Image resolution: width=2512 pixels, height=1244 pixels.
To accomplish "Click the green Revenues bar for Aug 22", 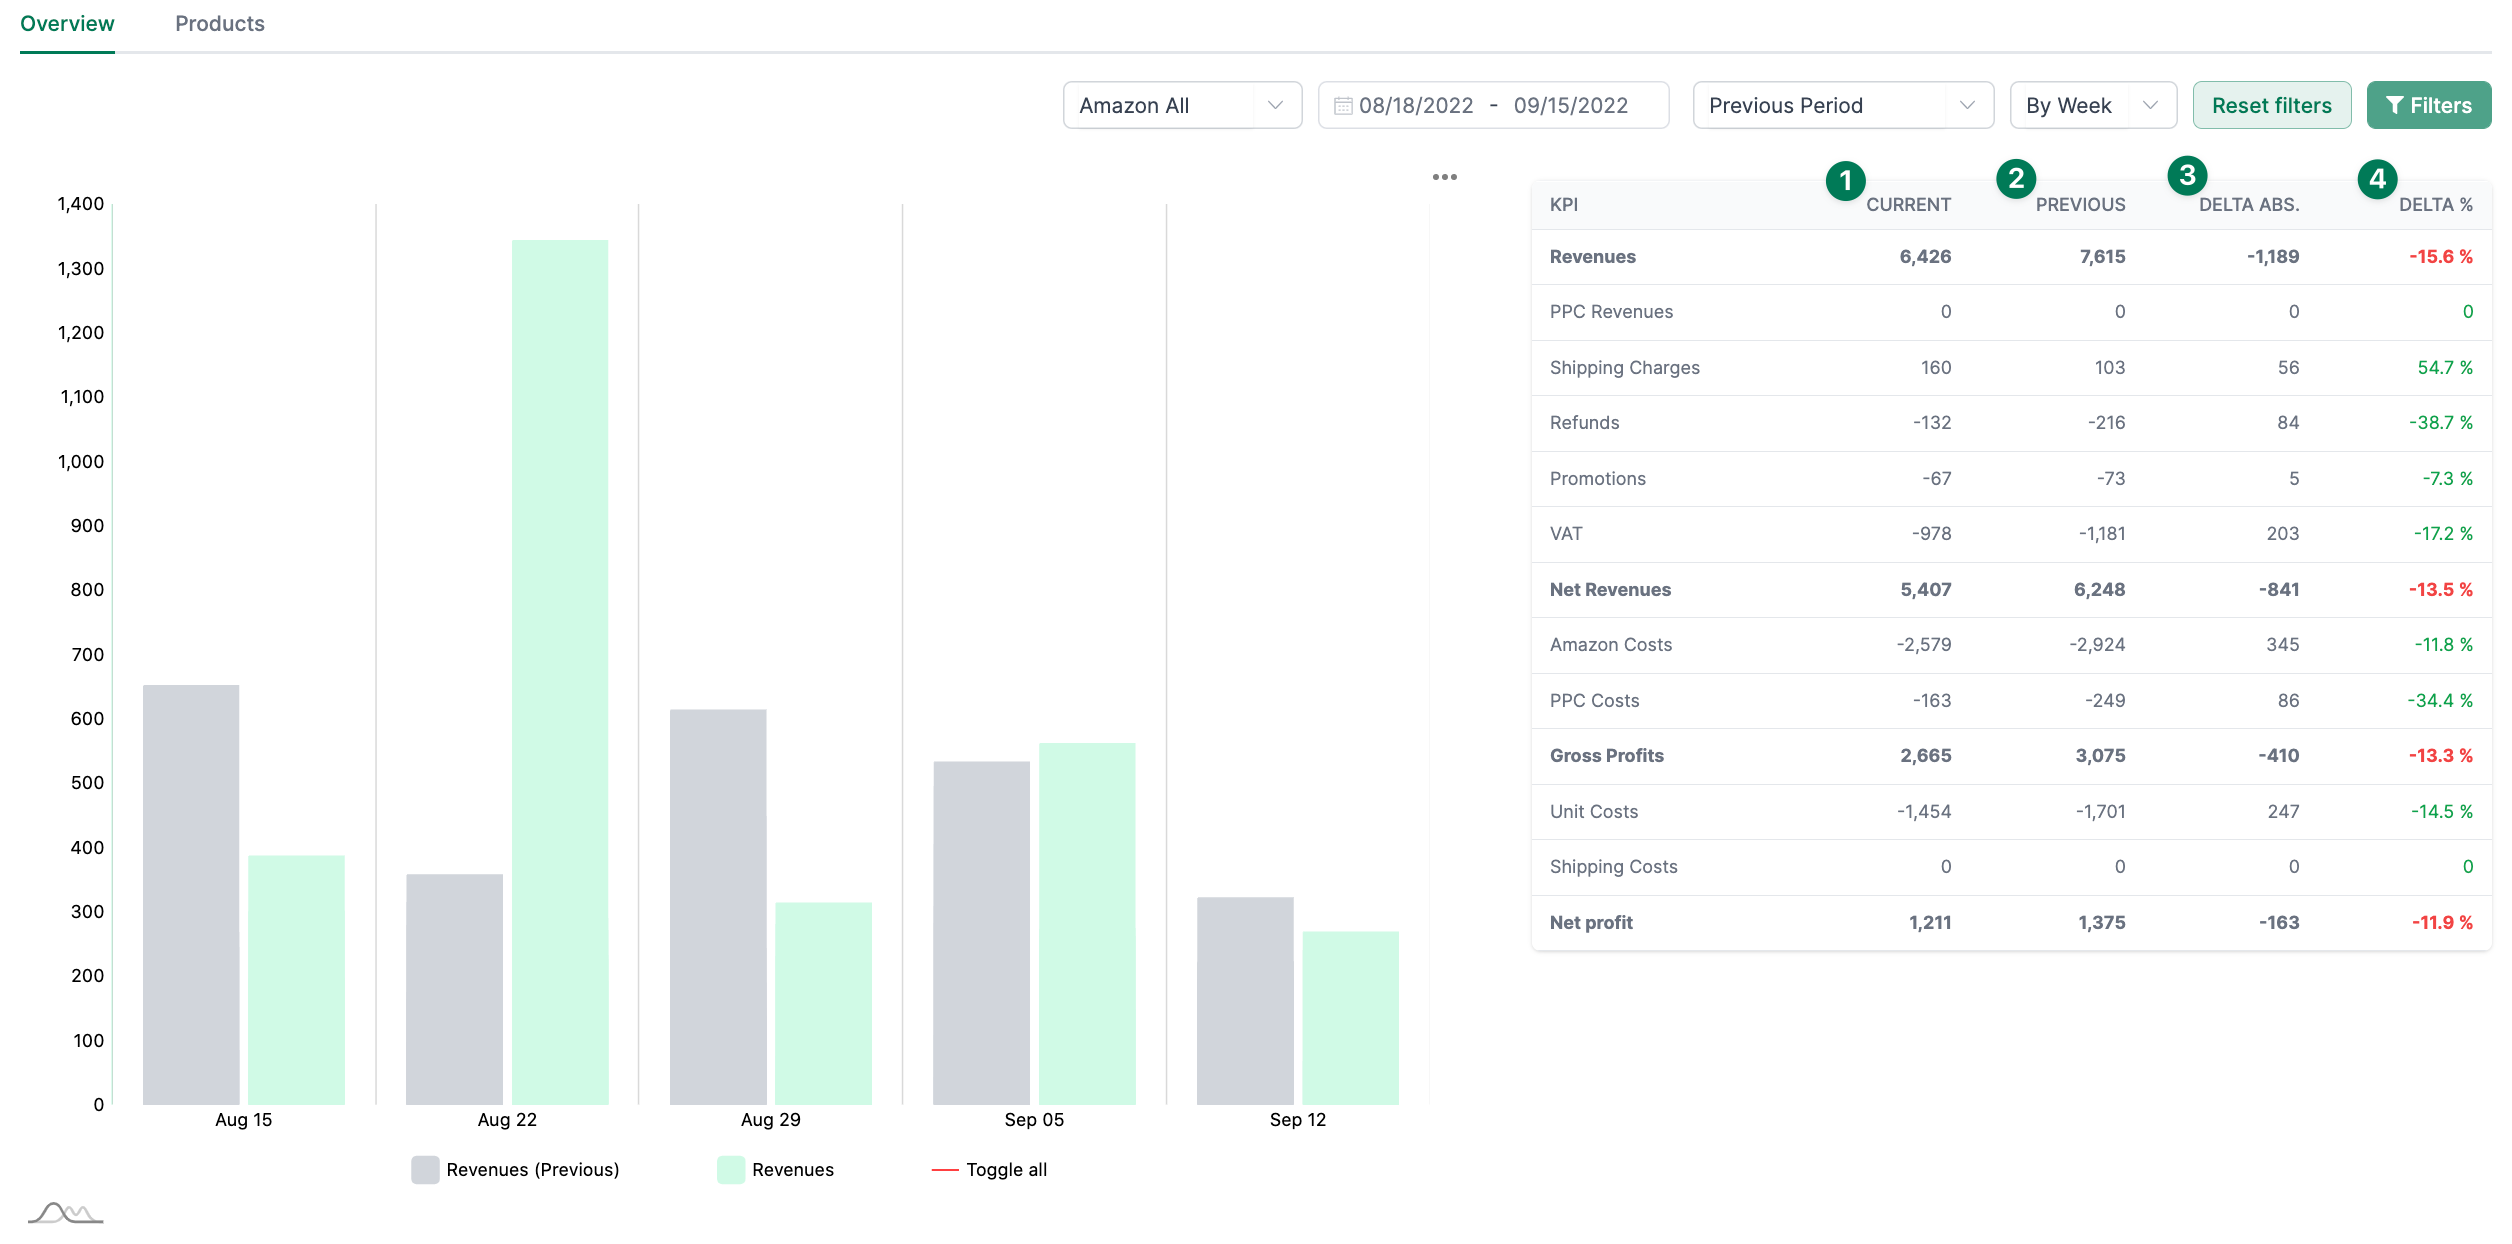I will 560,672.
